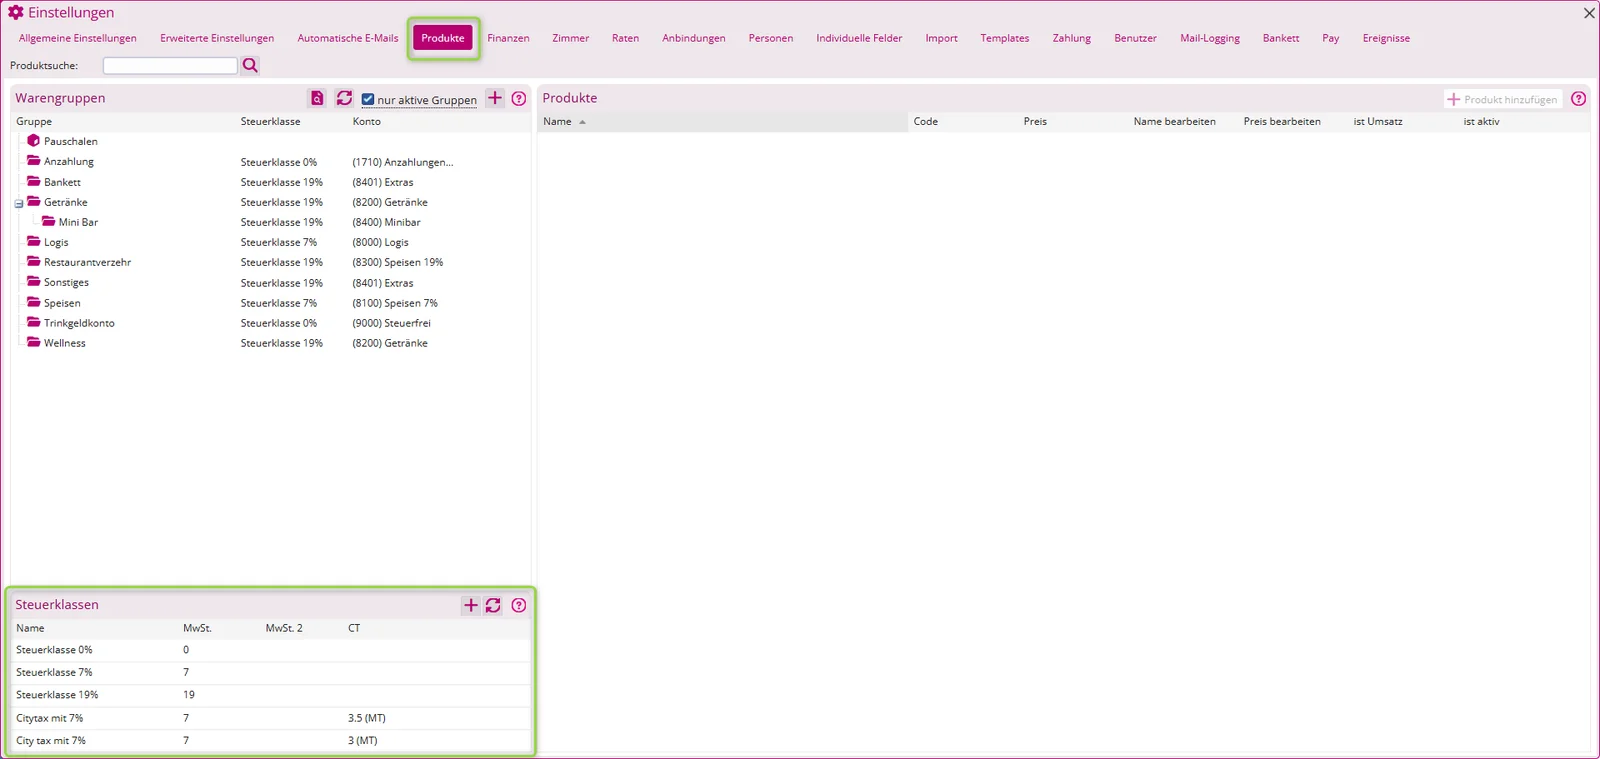Select the Sonstiges group row

coord(271,283)
